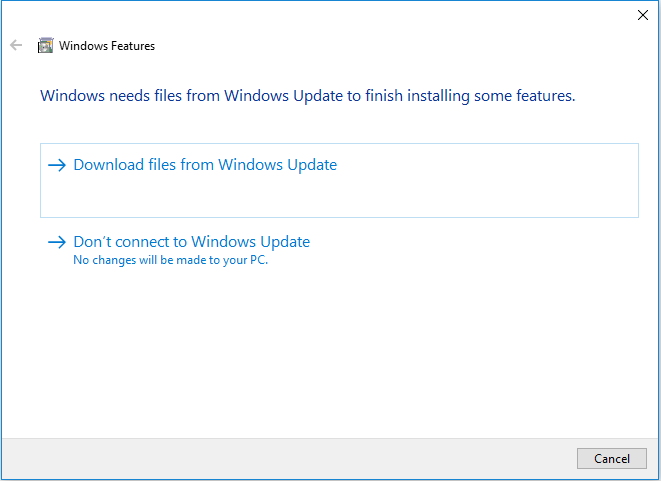This screenshot has width=661, height=481.
Task: Click the arrow icon beside Download files
Action: 57,165
